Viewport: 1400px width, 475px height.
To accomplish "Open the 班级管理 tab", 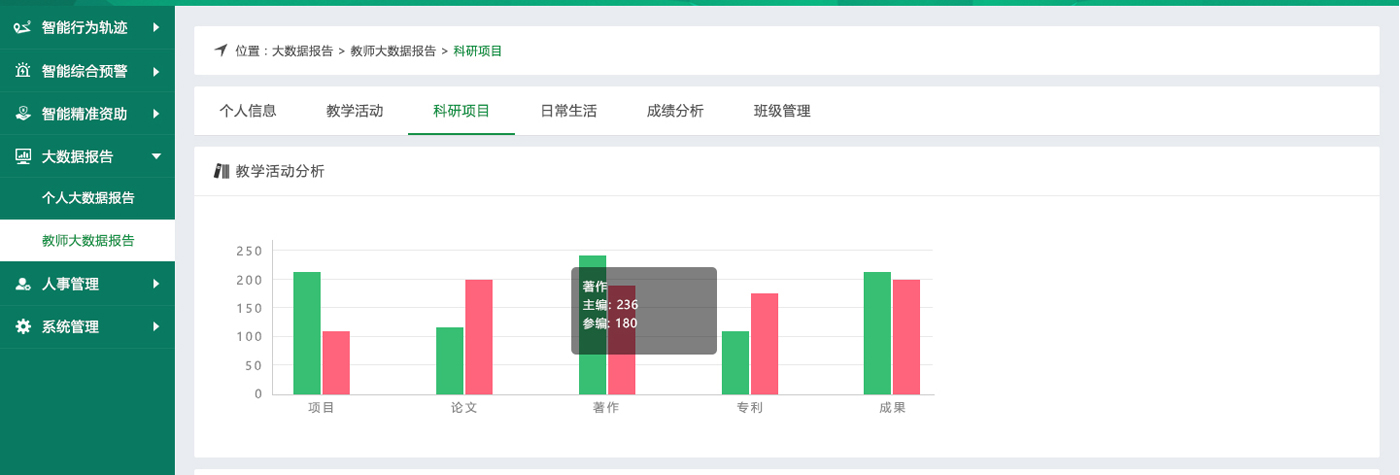I will tap(782, 111).
